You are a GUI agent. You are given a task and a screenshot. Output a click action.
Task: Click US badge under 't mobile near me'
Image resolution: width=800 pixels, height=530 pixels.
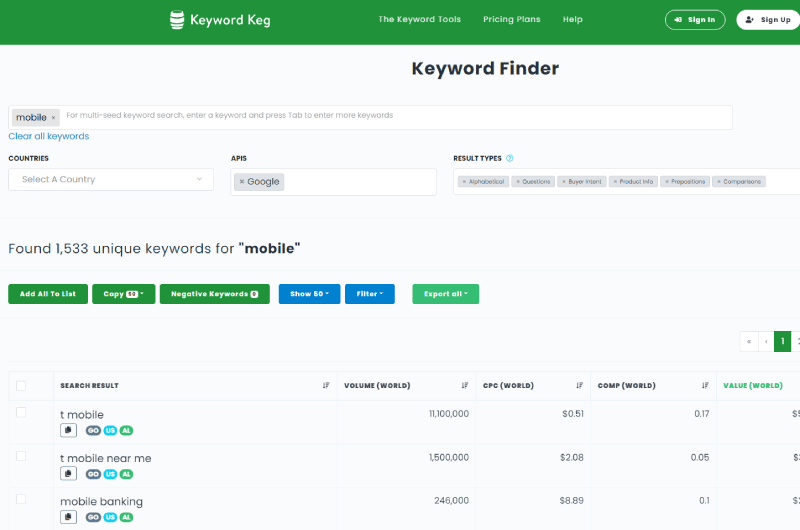click(110, 474)
